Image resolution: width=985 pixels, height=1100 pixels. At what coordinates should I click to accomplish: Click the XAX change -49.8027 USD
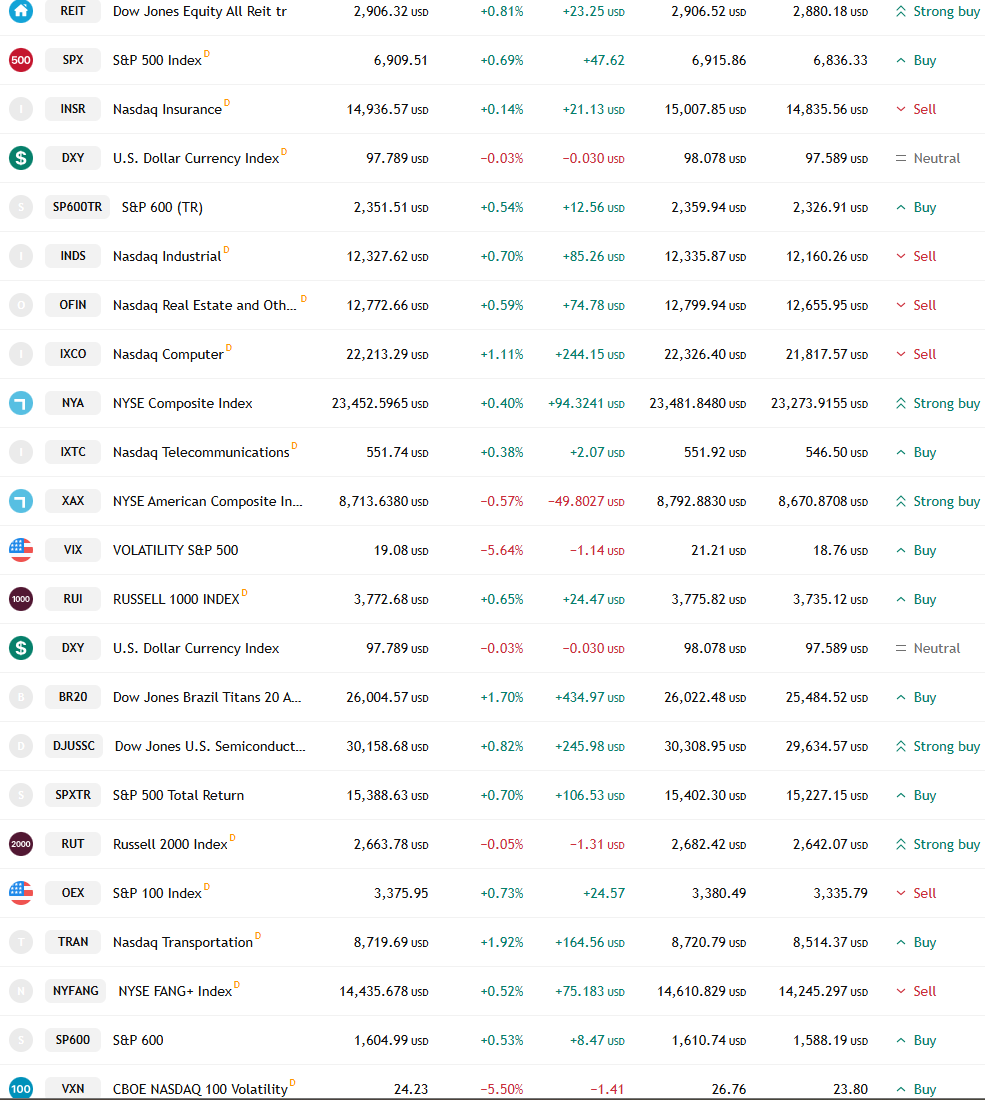tap(586, 501)
